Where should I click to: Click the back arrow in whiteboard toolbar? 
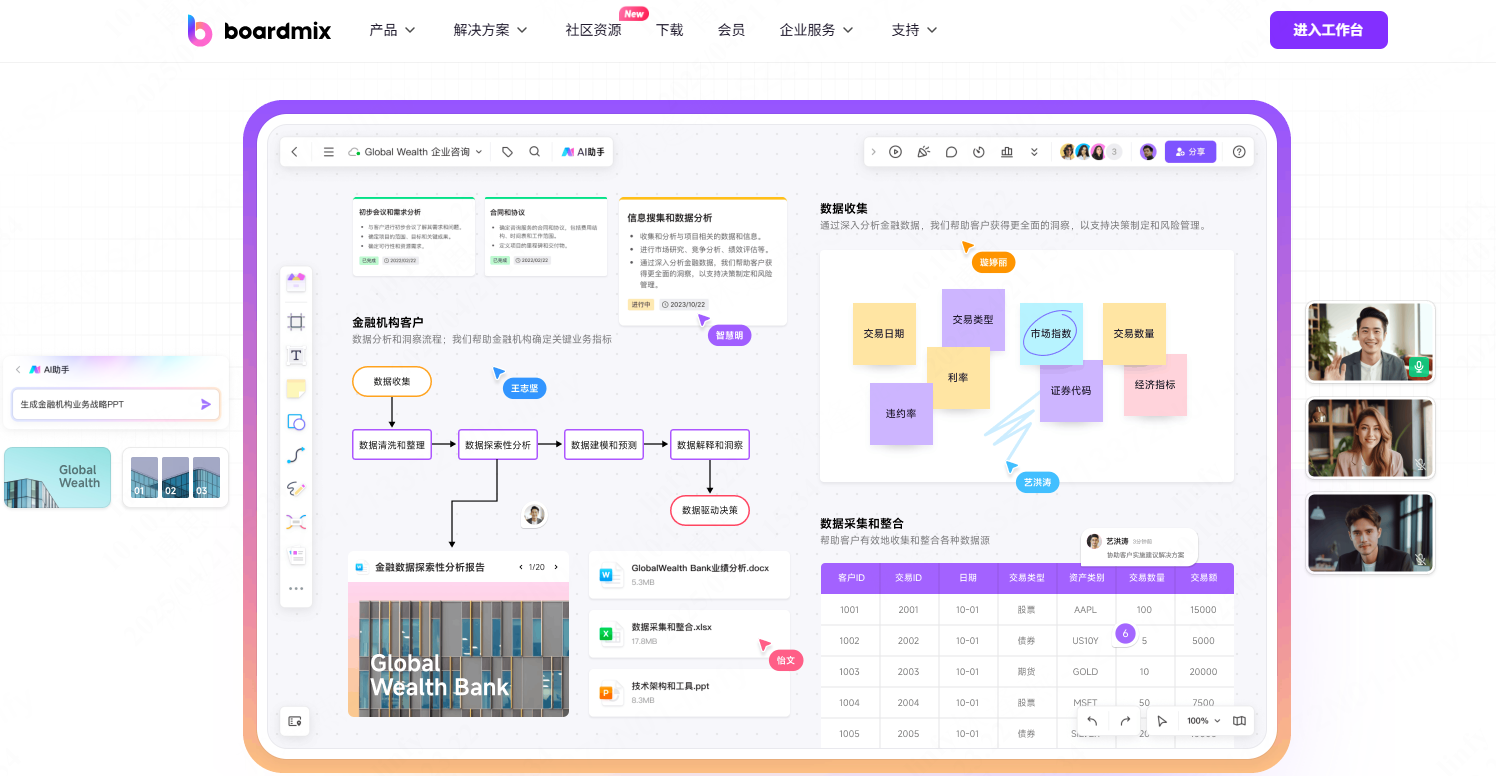coord(294,152)
